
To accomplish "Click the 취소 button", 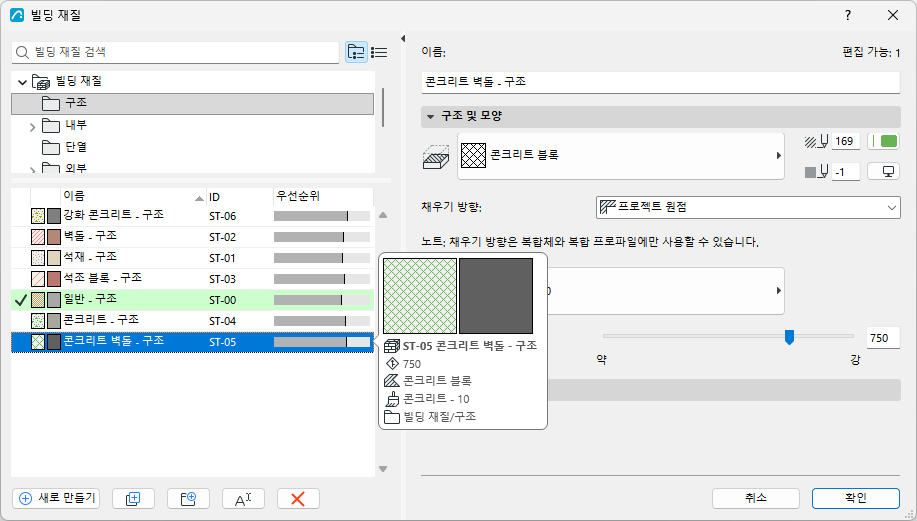I will (756, 498).
